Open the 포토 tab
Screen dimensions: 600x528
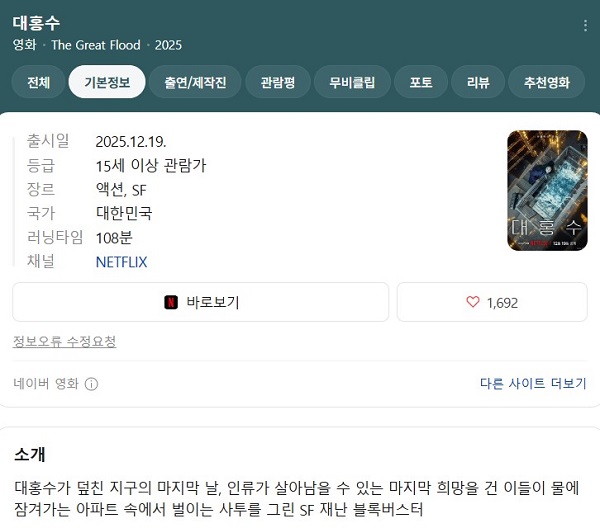click(x=421, y=82)
